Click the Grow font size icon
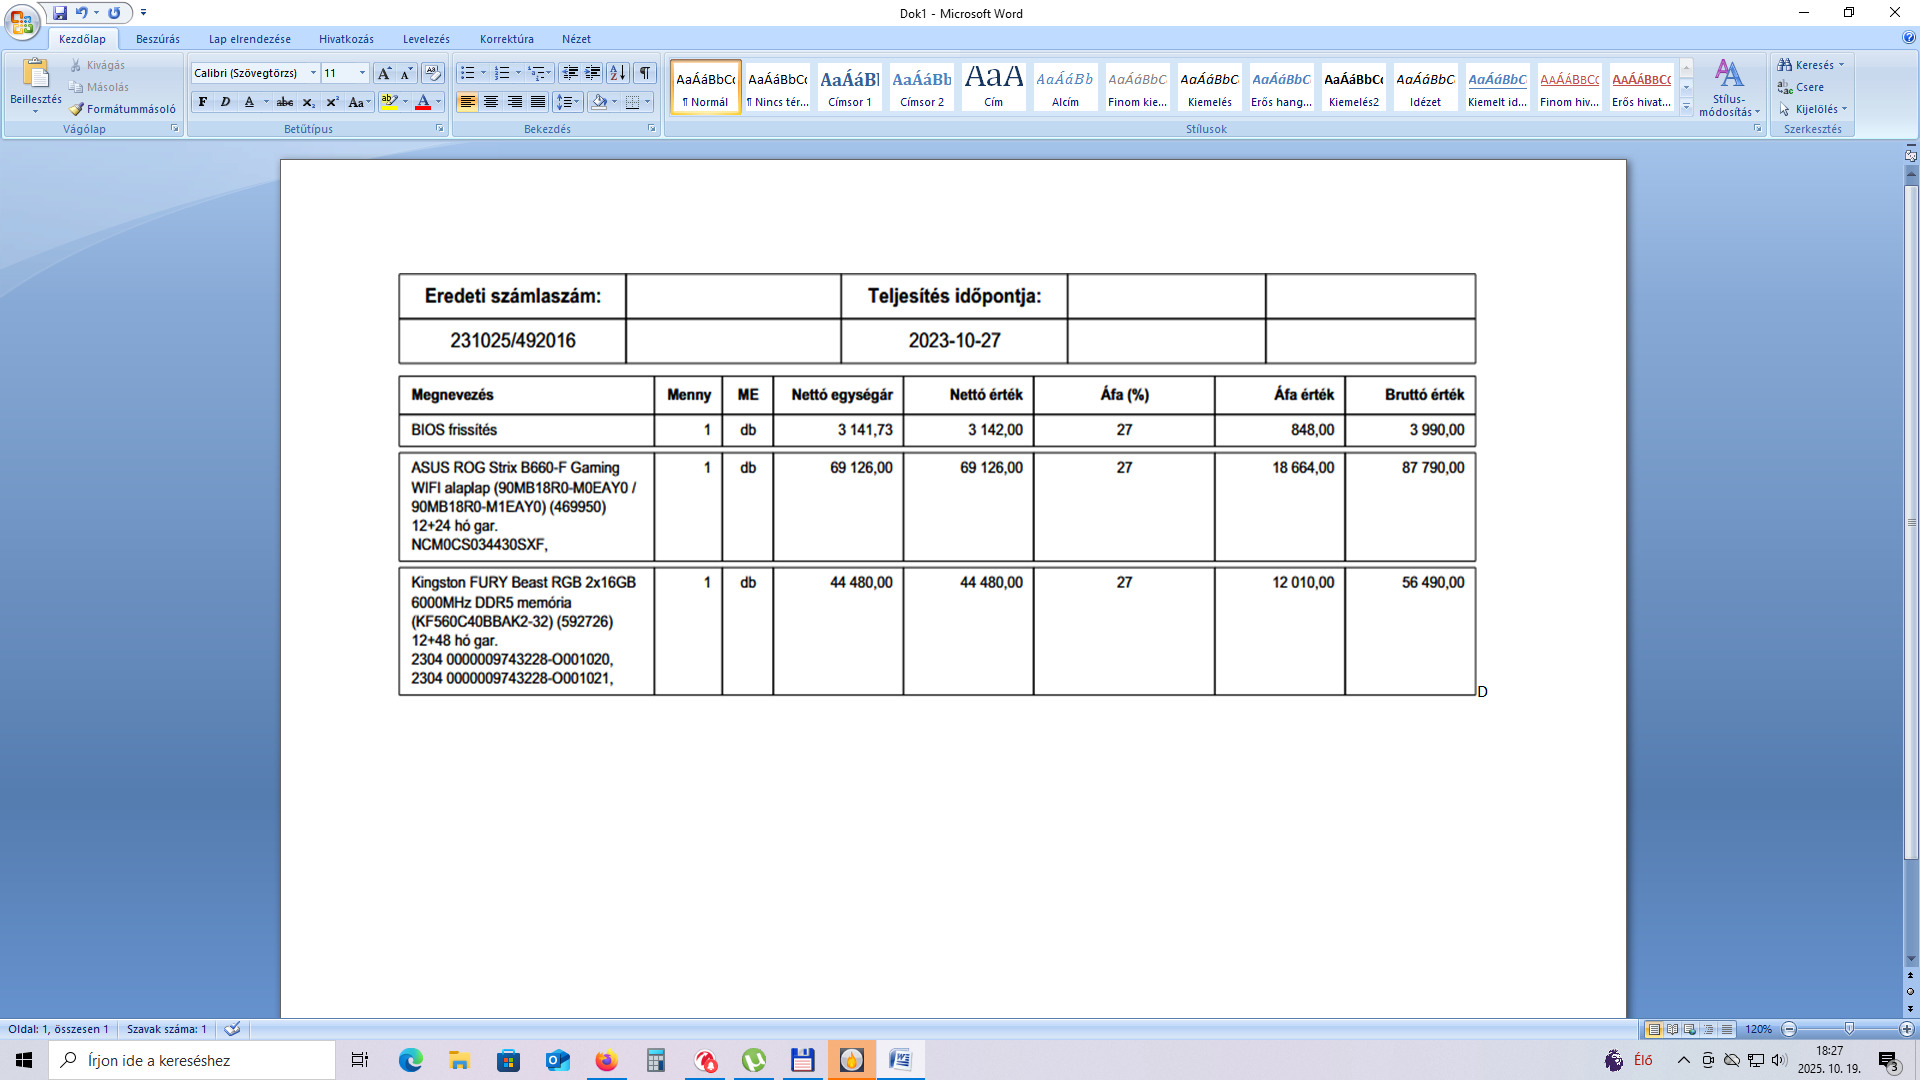The image size is (1920, 1080). 384,73
